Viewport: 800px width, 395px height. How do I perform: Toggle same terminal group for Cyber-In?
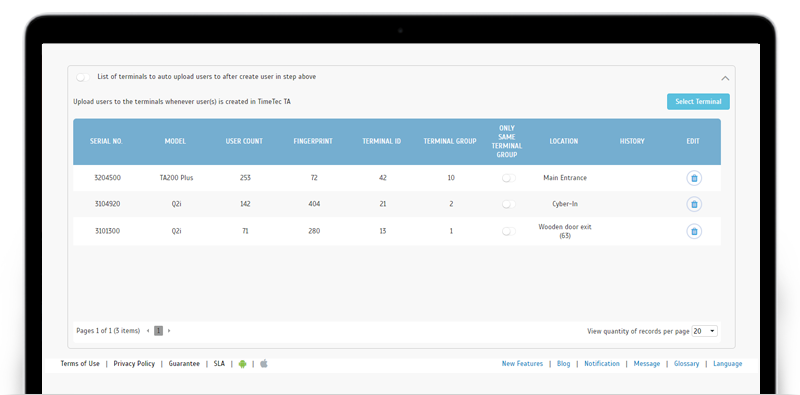point(509,204)
